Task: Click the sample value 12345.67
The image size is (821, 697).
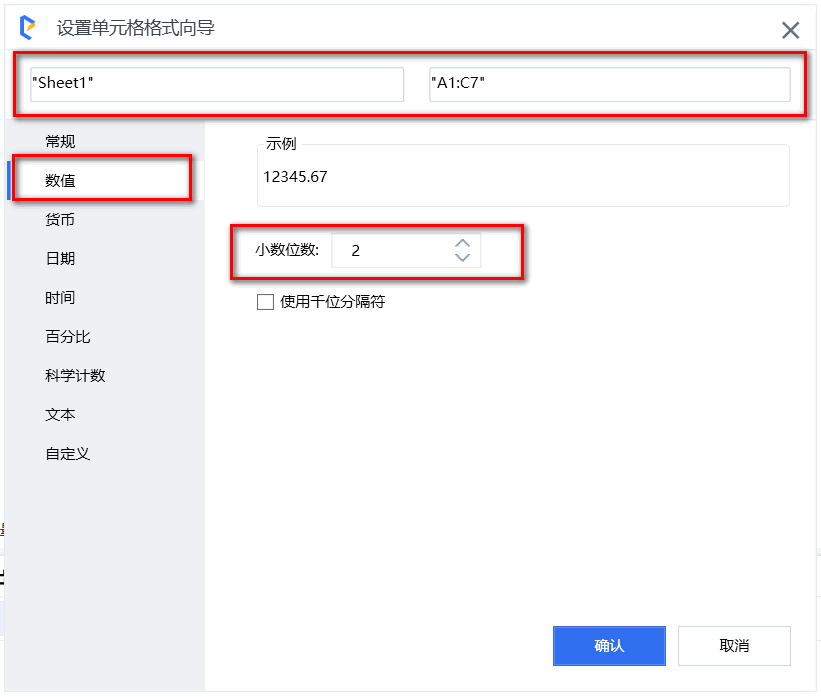Action: tap(295, 177)
